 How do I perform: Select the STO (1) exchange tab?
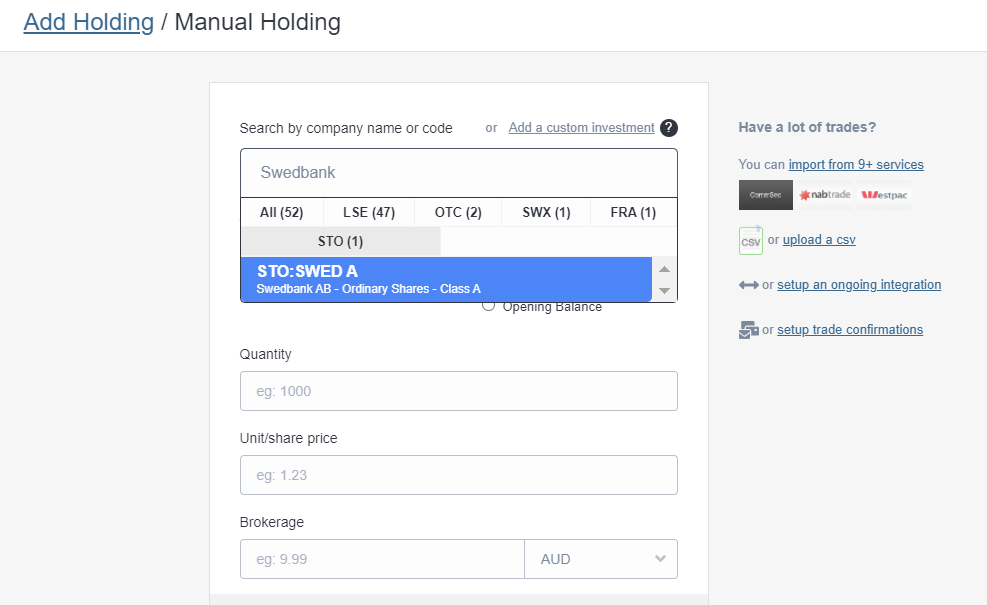click(x=341, y=241)
